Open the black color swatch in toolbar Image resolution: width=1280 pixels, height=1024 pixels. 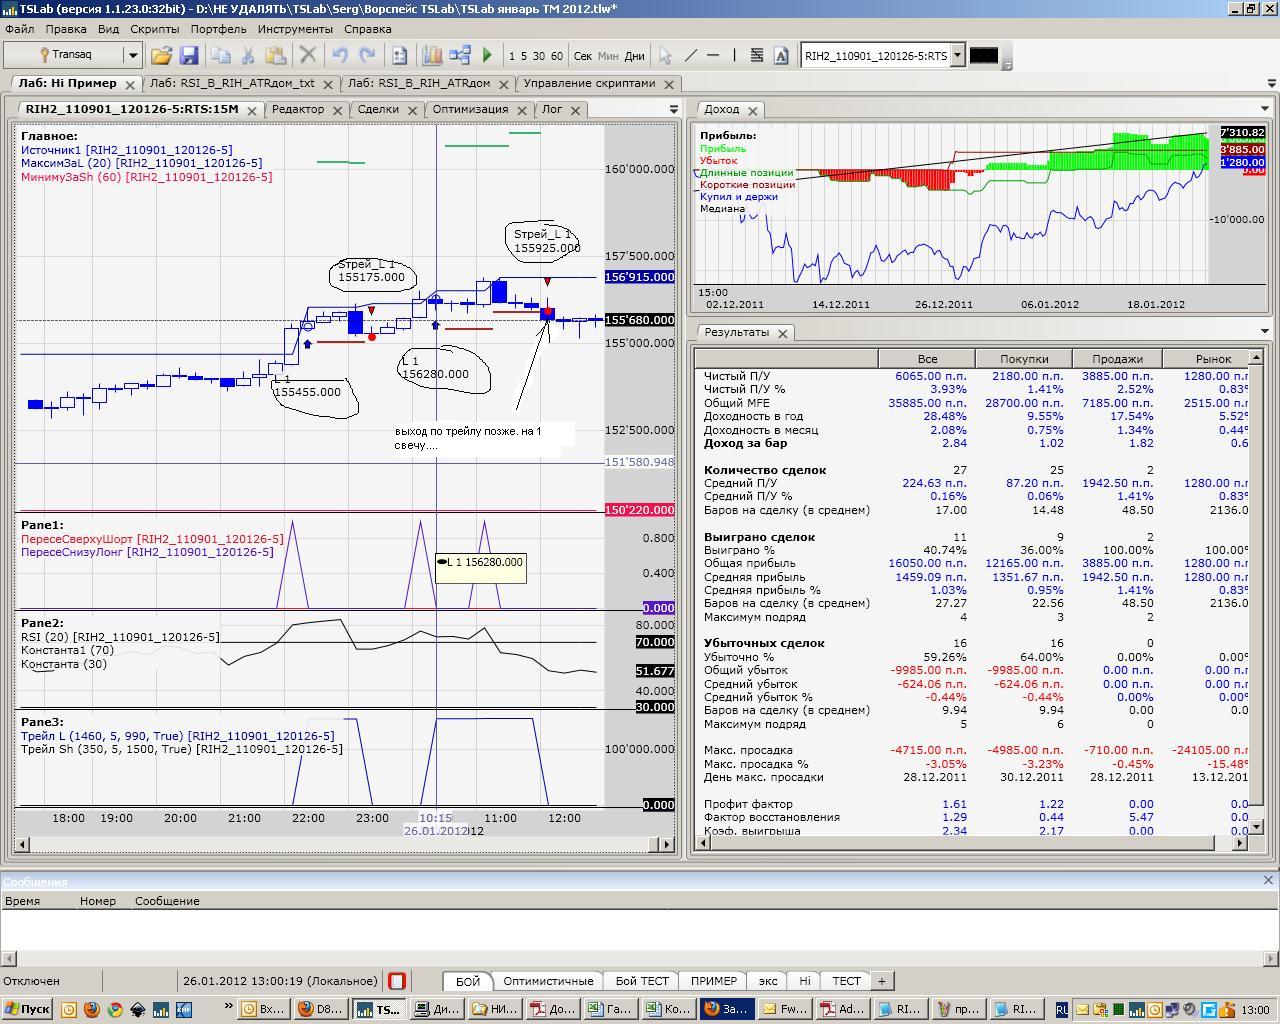coord(983,56)
